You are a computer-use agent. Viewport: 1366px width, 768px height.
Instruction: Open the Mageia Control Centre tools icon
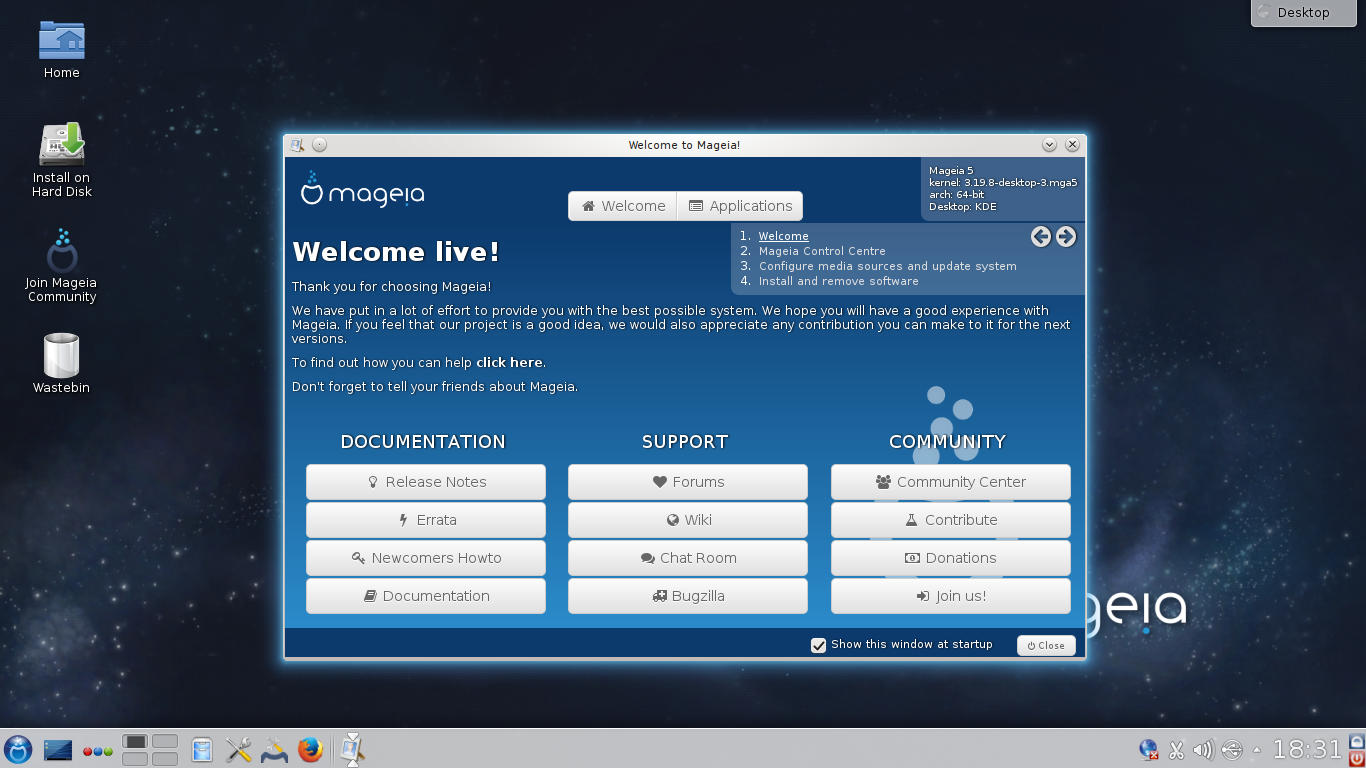click(237, 749)
